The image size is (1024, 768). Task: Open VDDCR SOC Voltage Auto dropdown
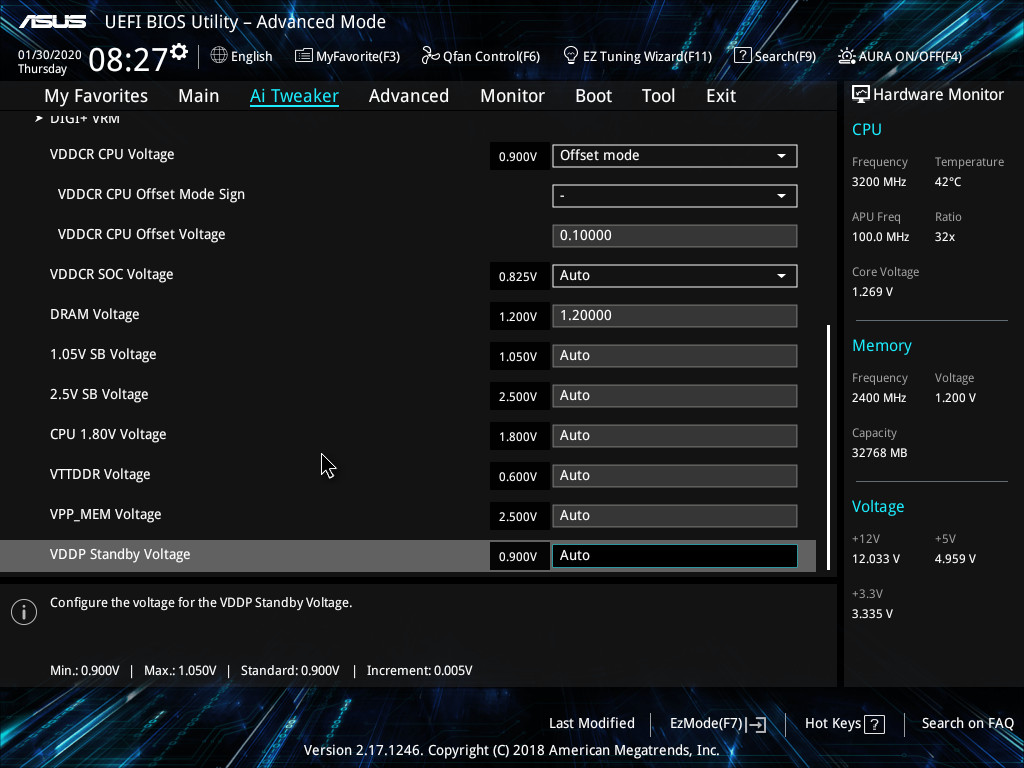(675, 276)
